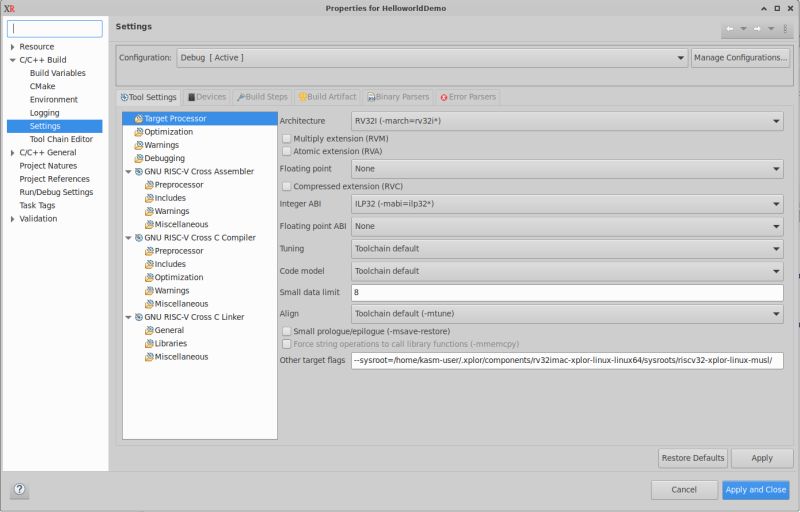Open the Floating point ABI dropdown
This screenshot has width=800, height=512.
tap(567, 226)
